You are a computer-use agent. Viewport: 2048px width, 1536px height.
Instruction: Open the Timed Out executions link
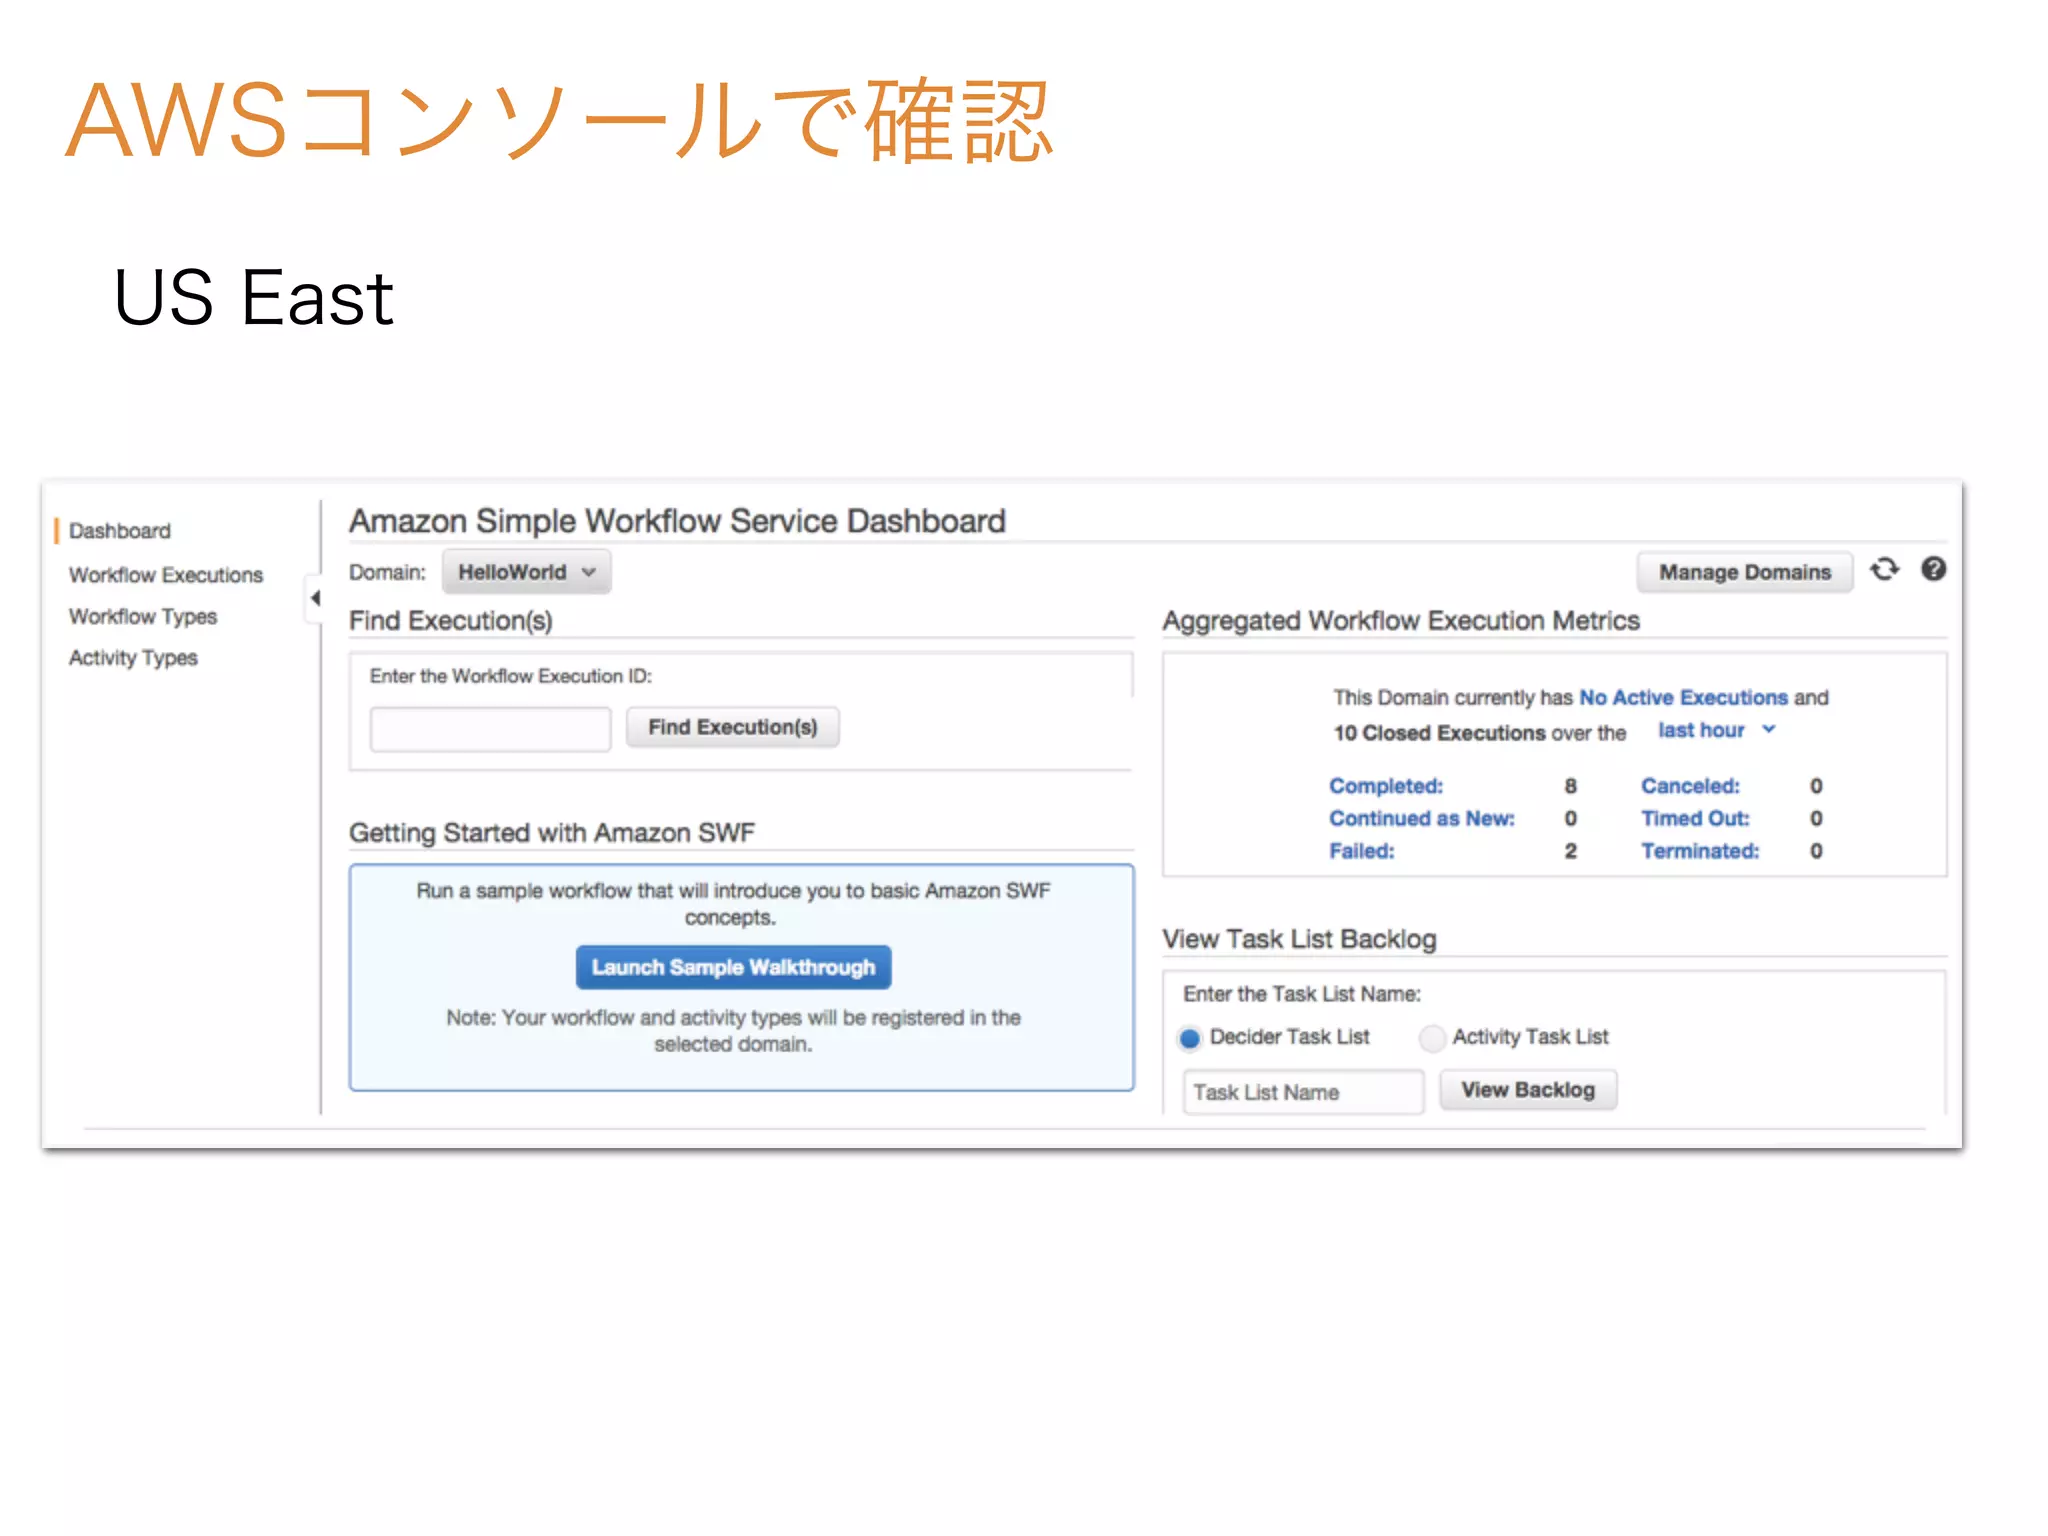click(x=1695, y=818)
